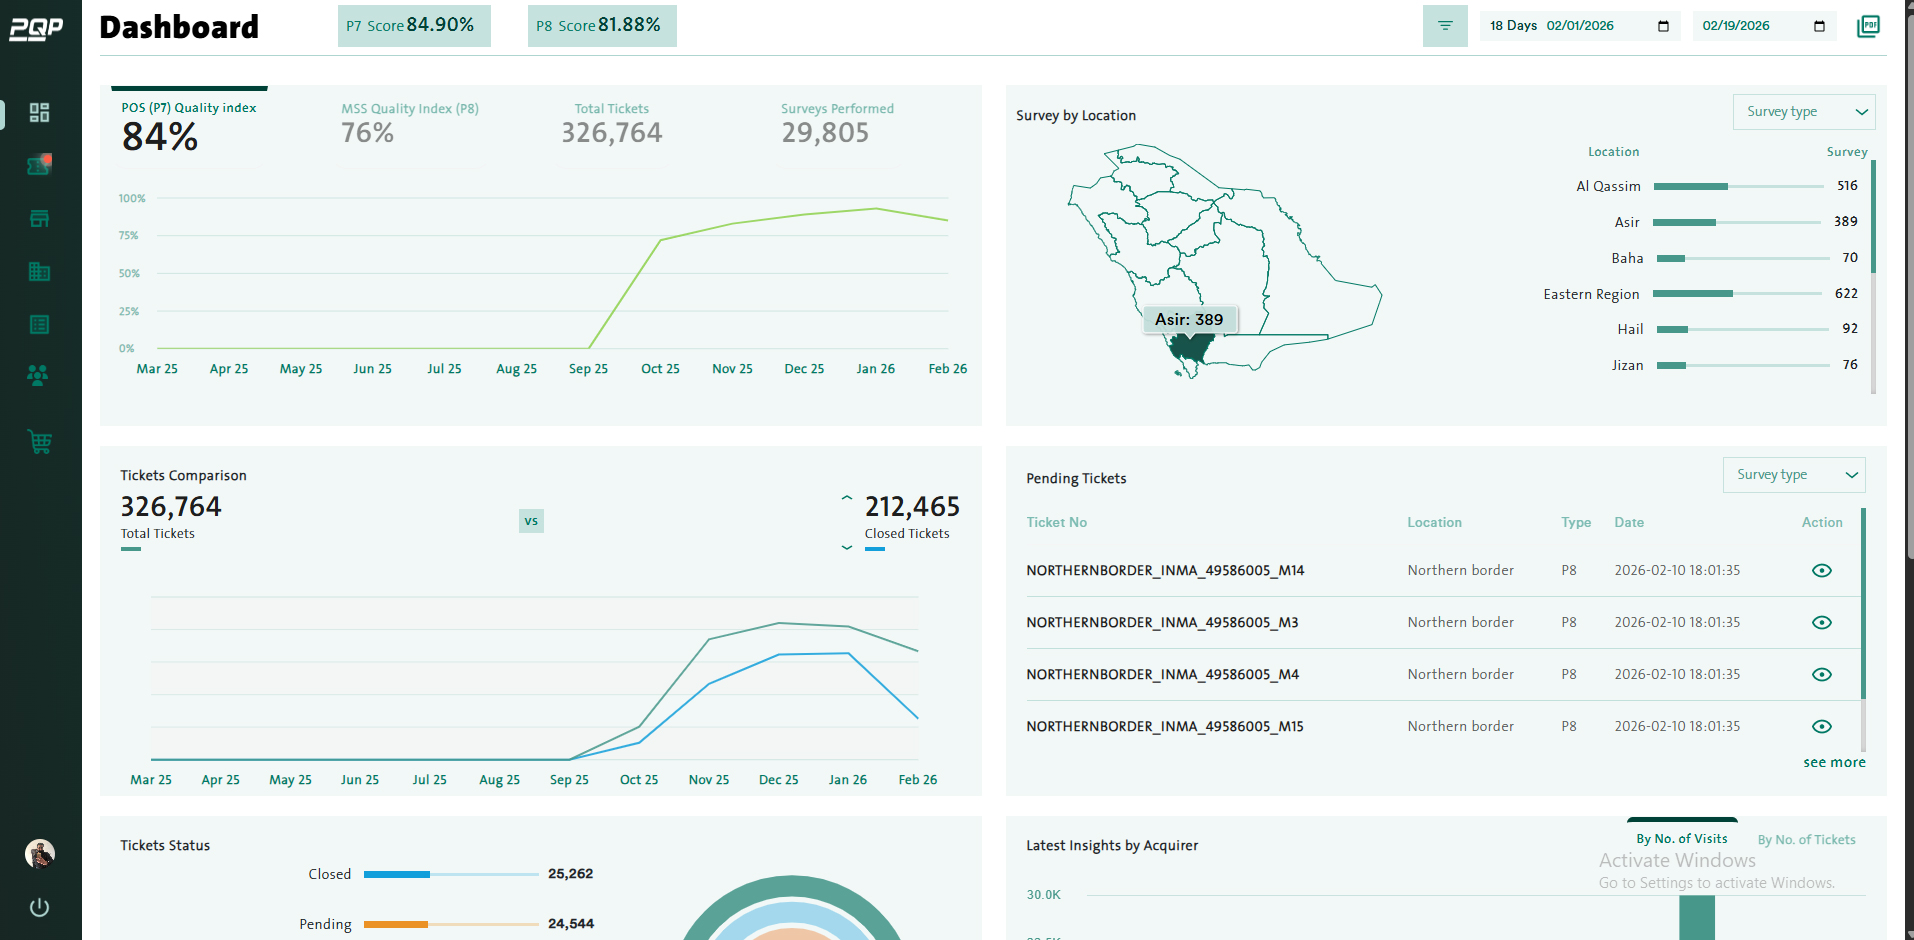Open the filter icon next to dates
This screenshot has width=1914, height=940.
[1445, 26]
